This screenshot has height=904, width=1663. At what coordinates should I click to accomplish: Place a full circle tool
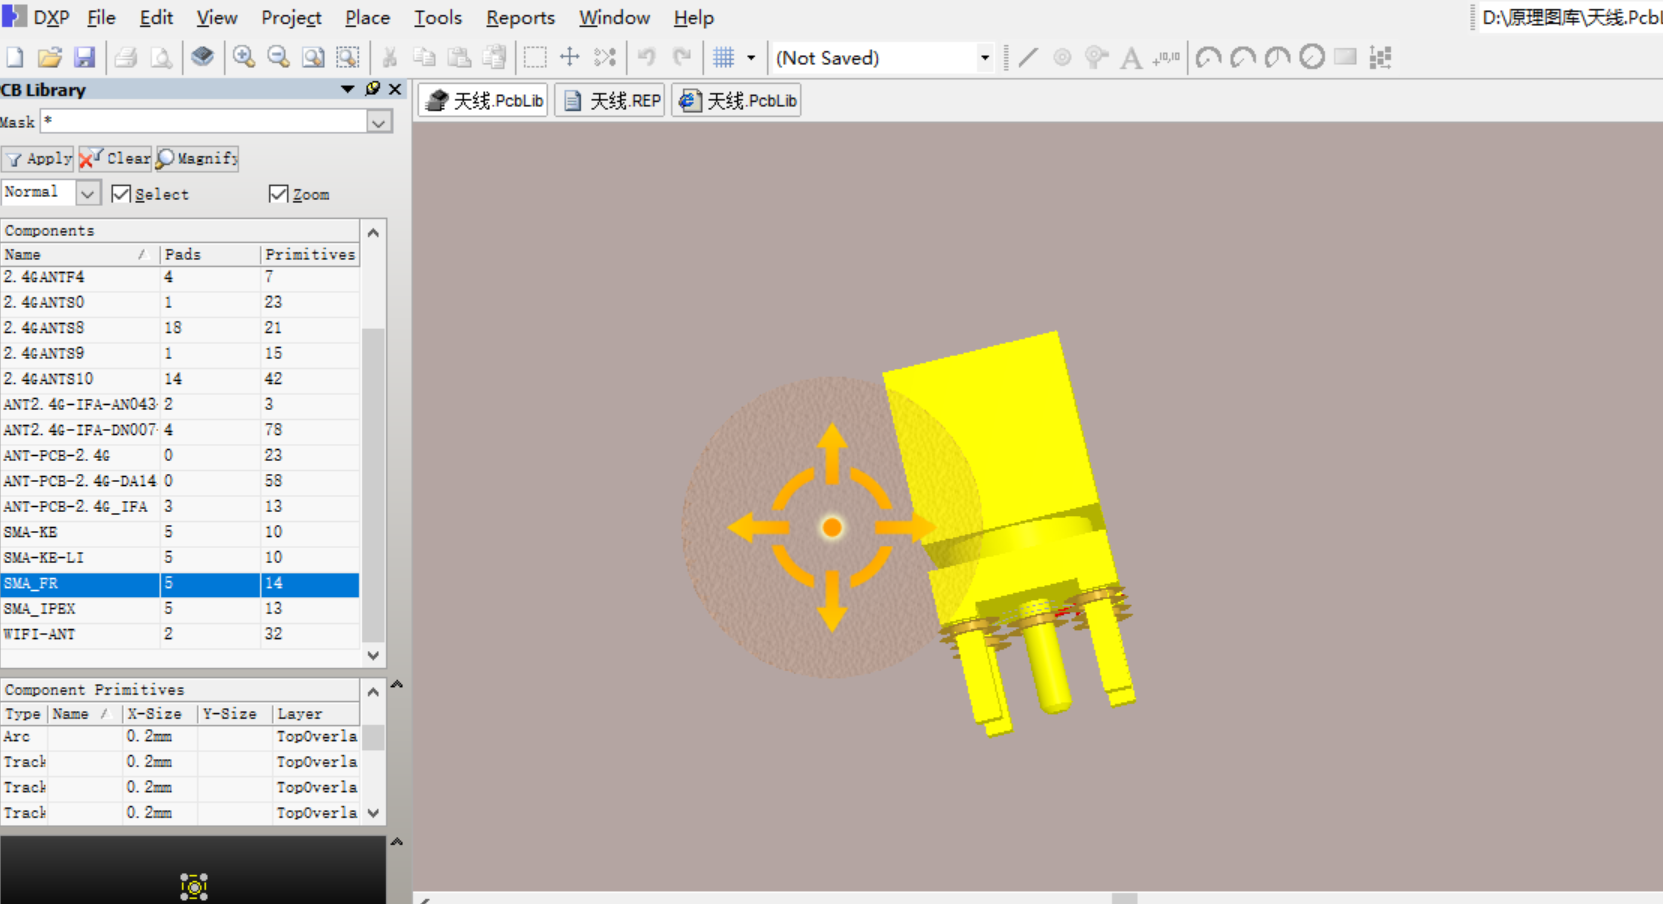(x=1312, y=57)
